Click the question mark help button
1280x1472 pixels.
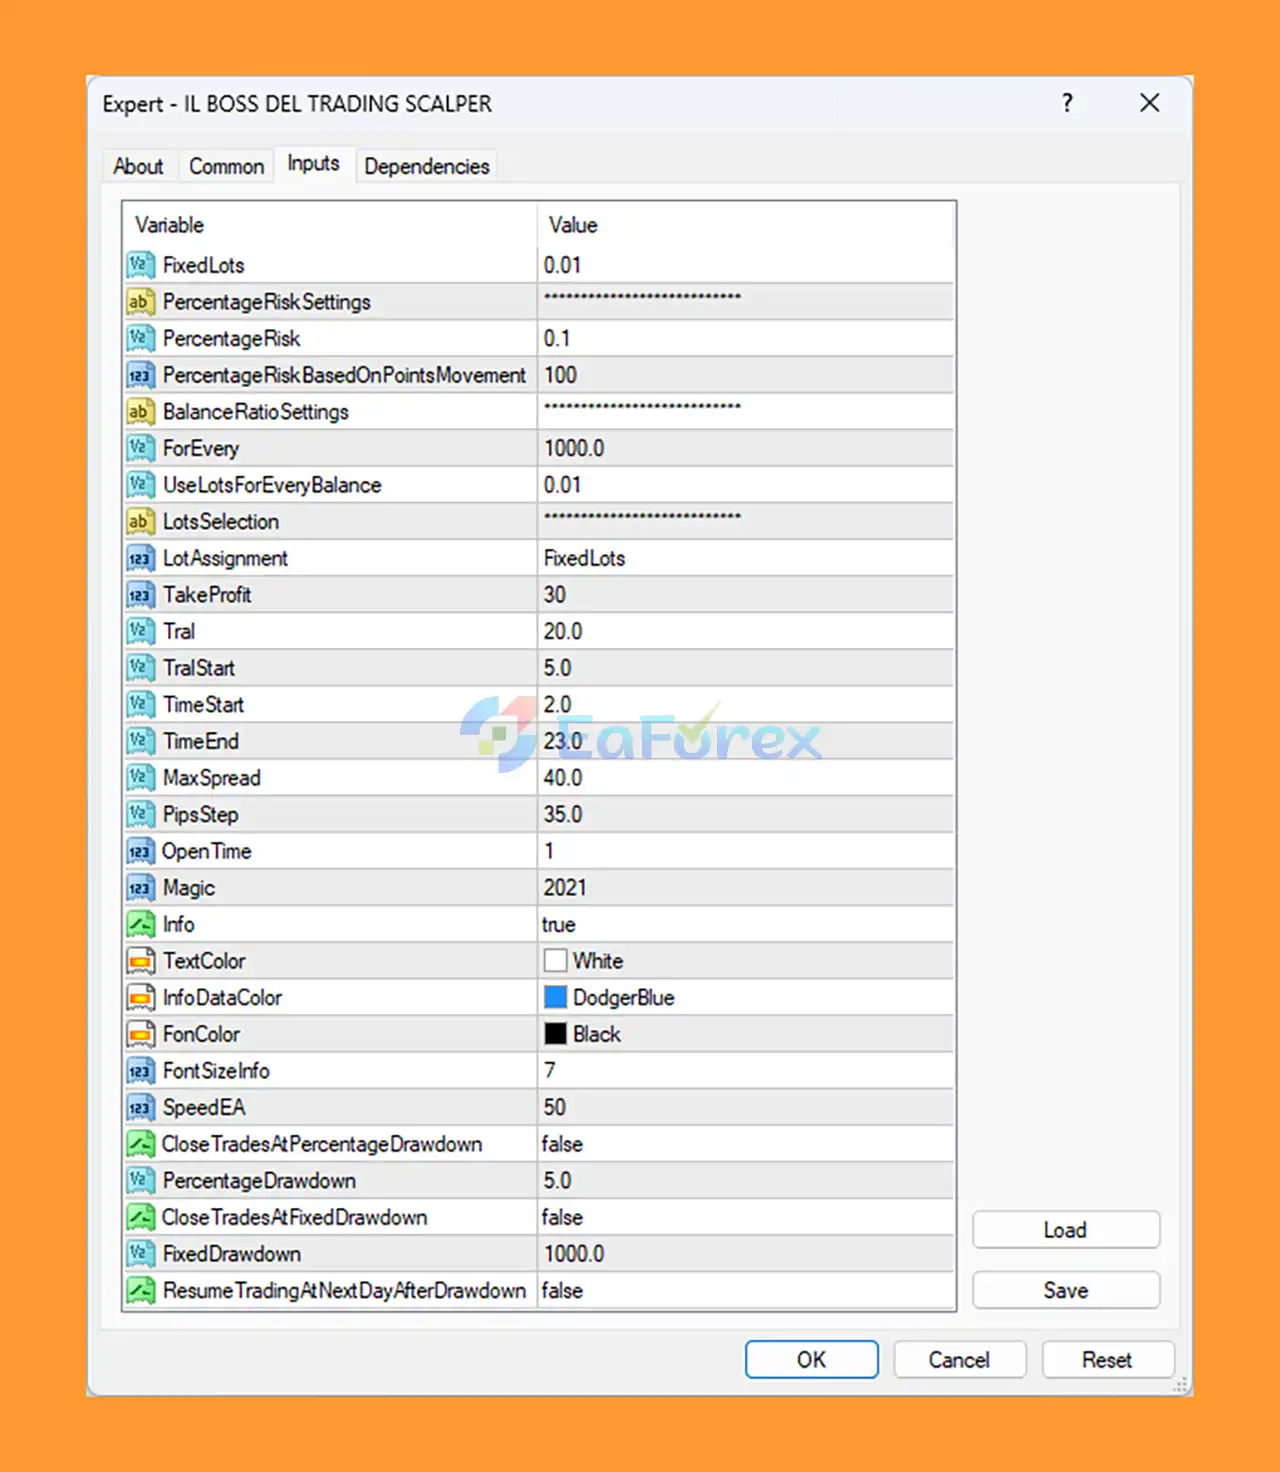click(x=1067, y=103)
